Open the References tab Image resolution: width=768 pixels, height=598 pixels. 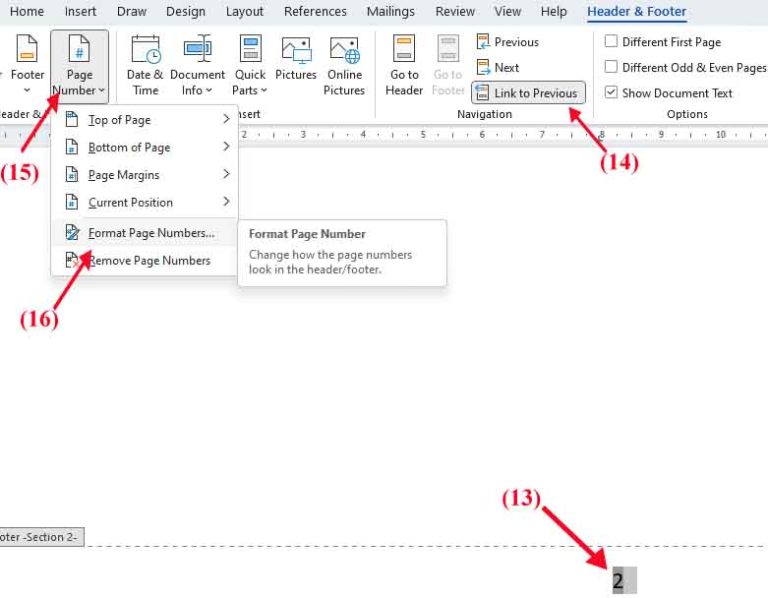tap(315, 11)
